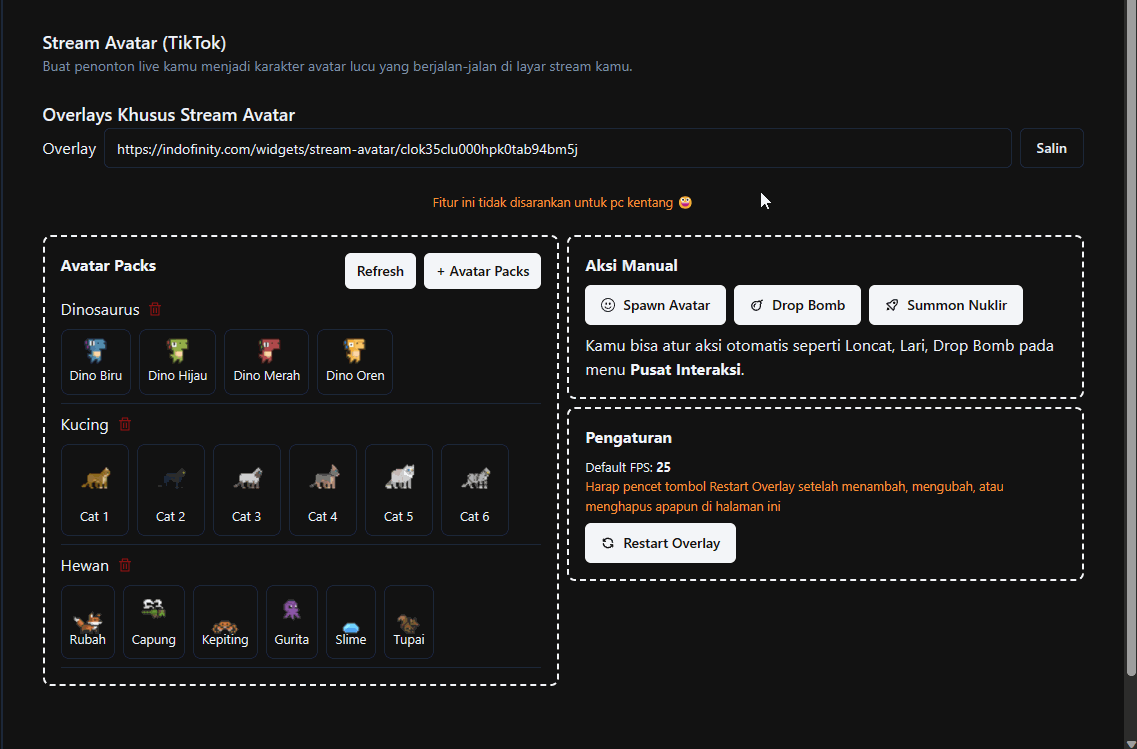Image resolution: width=1137 pixels, height=749 pixels.
Task: Copy overlay URL with Salin button
Action: (x=1051, y=148)
